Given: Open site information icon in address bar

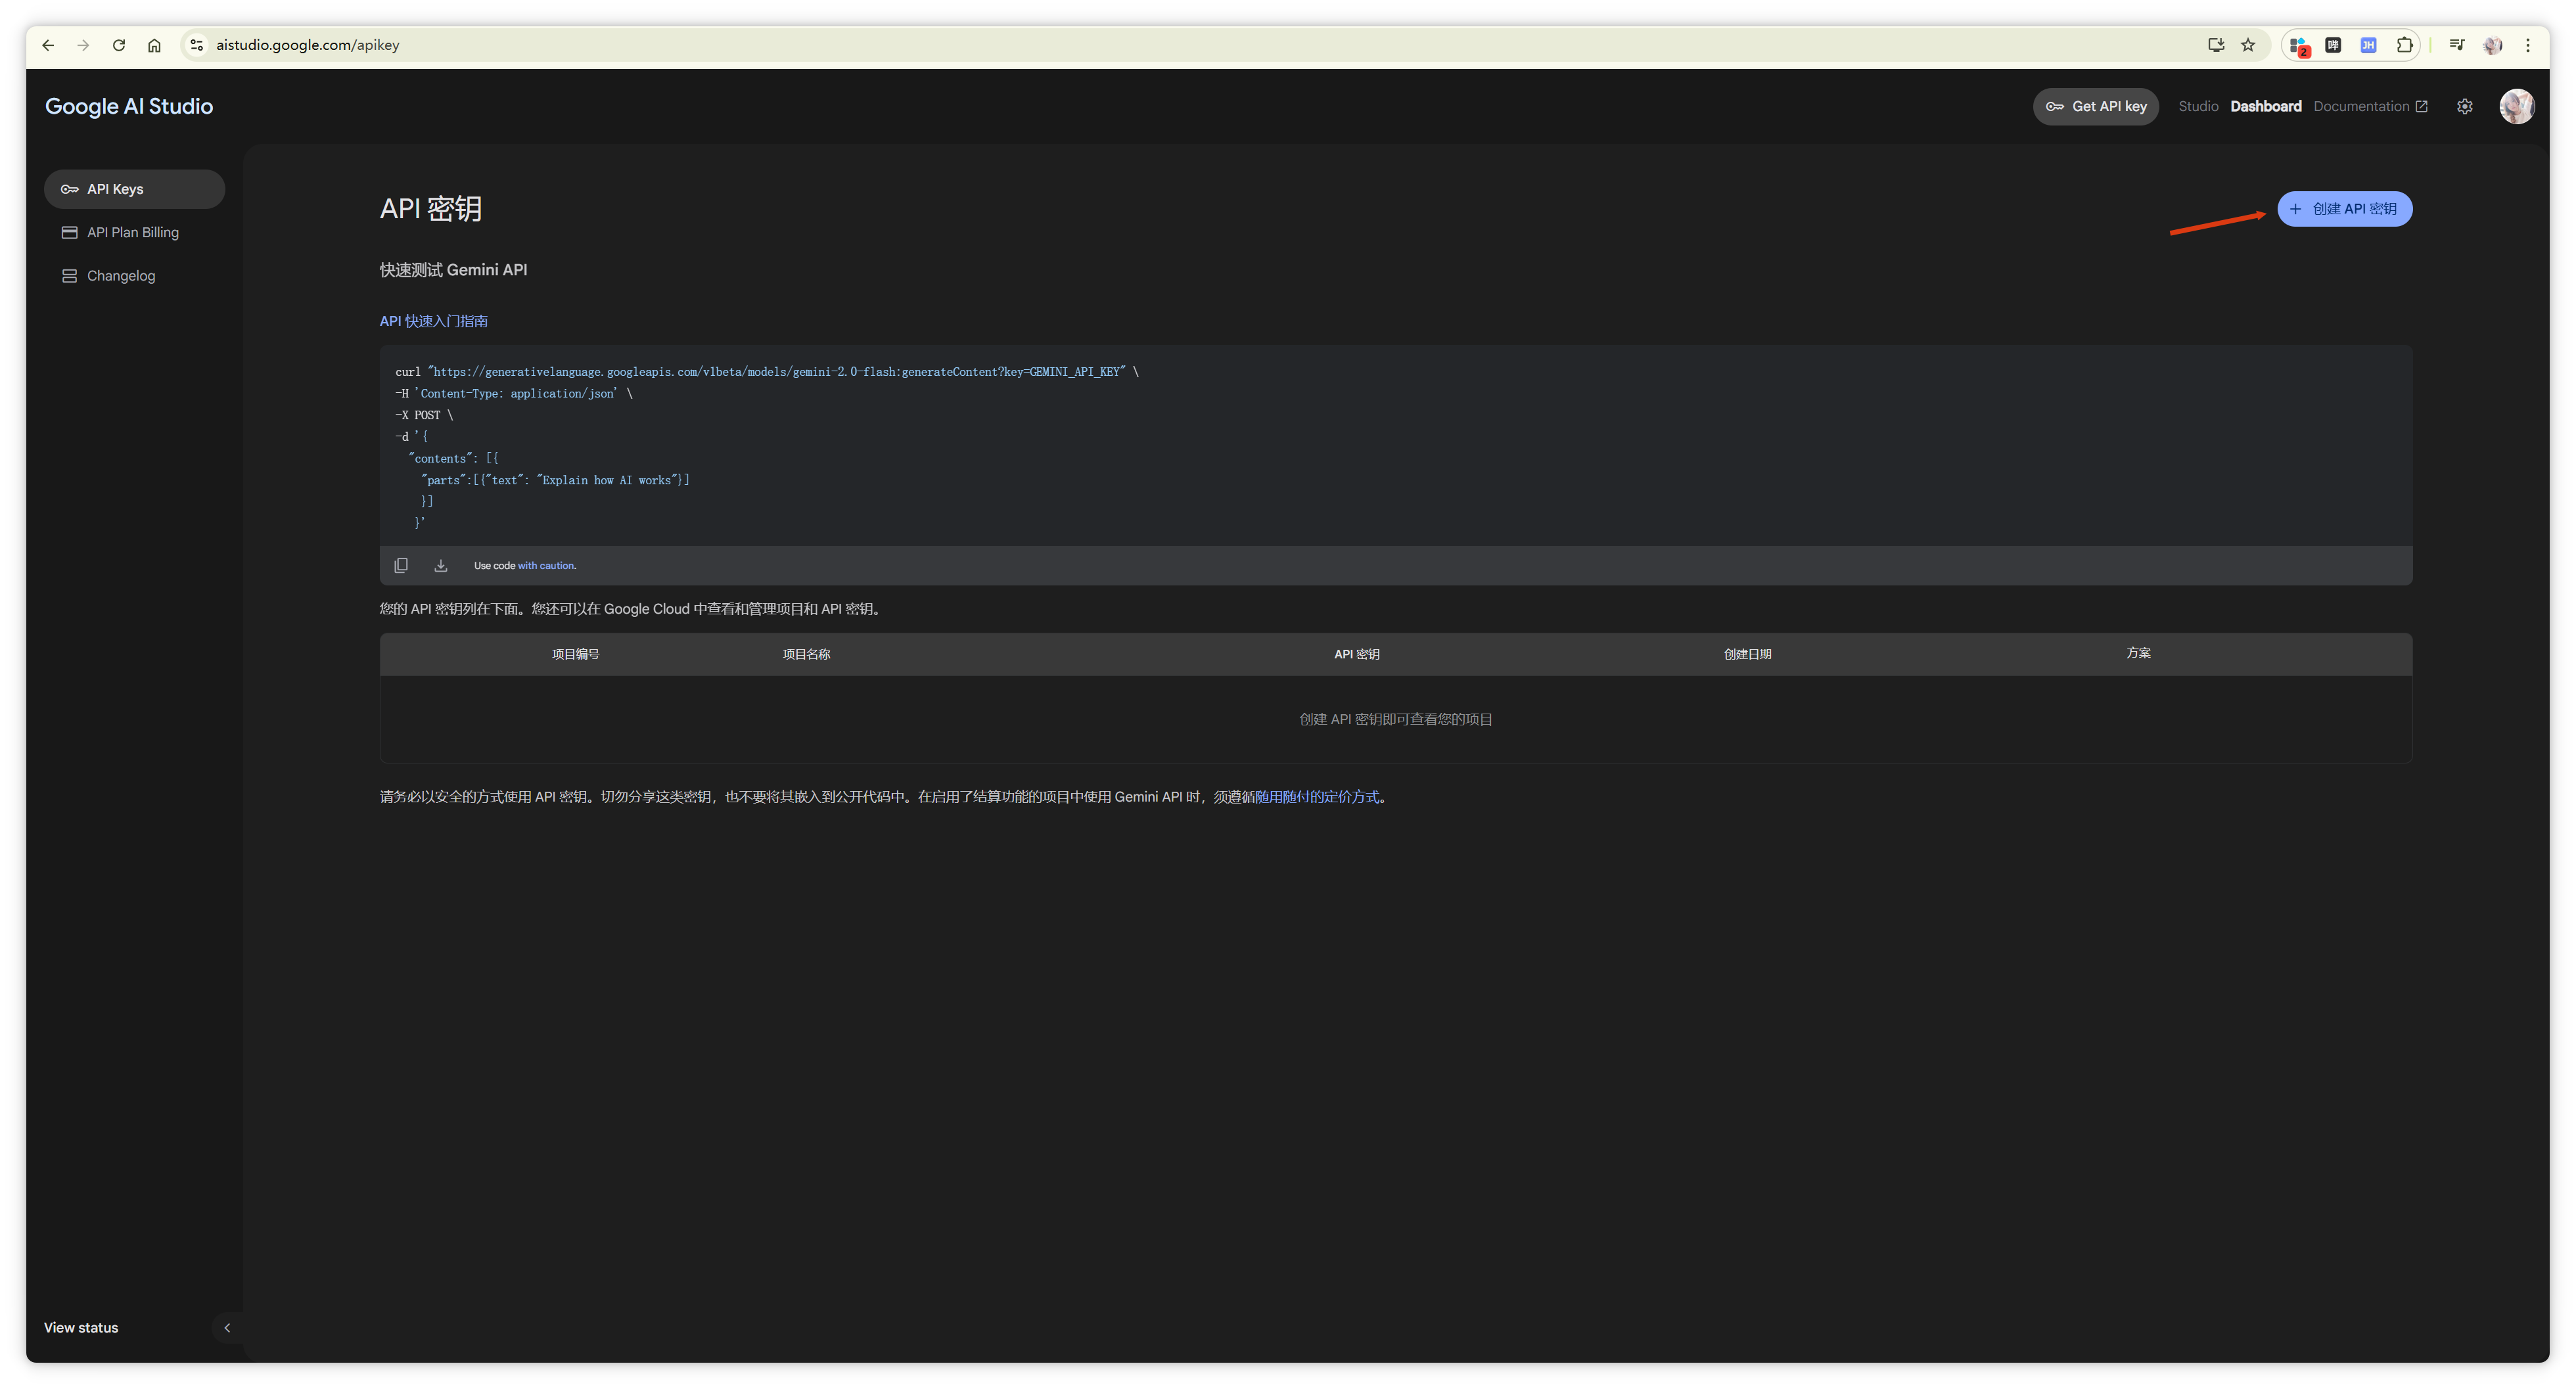Looking at the screenshot, I should coord(197,45).
